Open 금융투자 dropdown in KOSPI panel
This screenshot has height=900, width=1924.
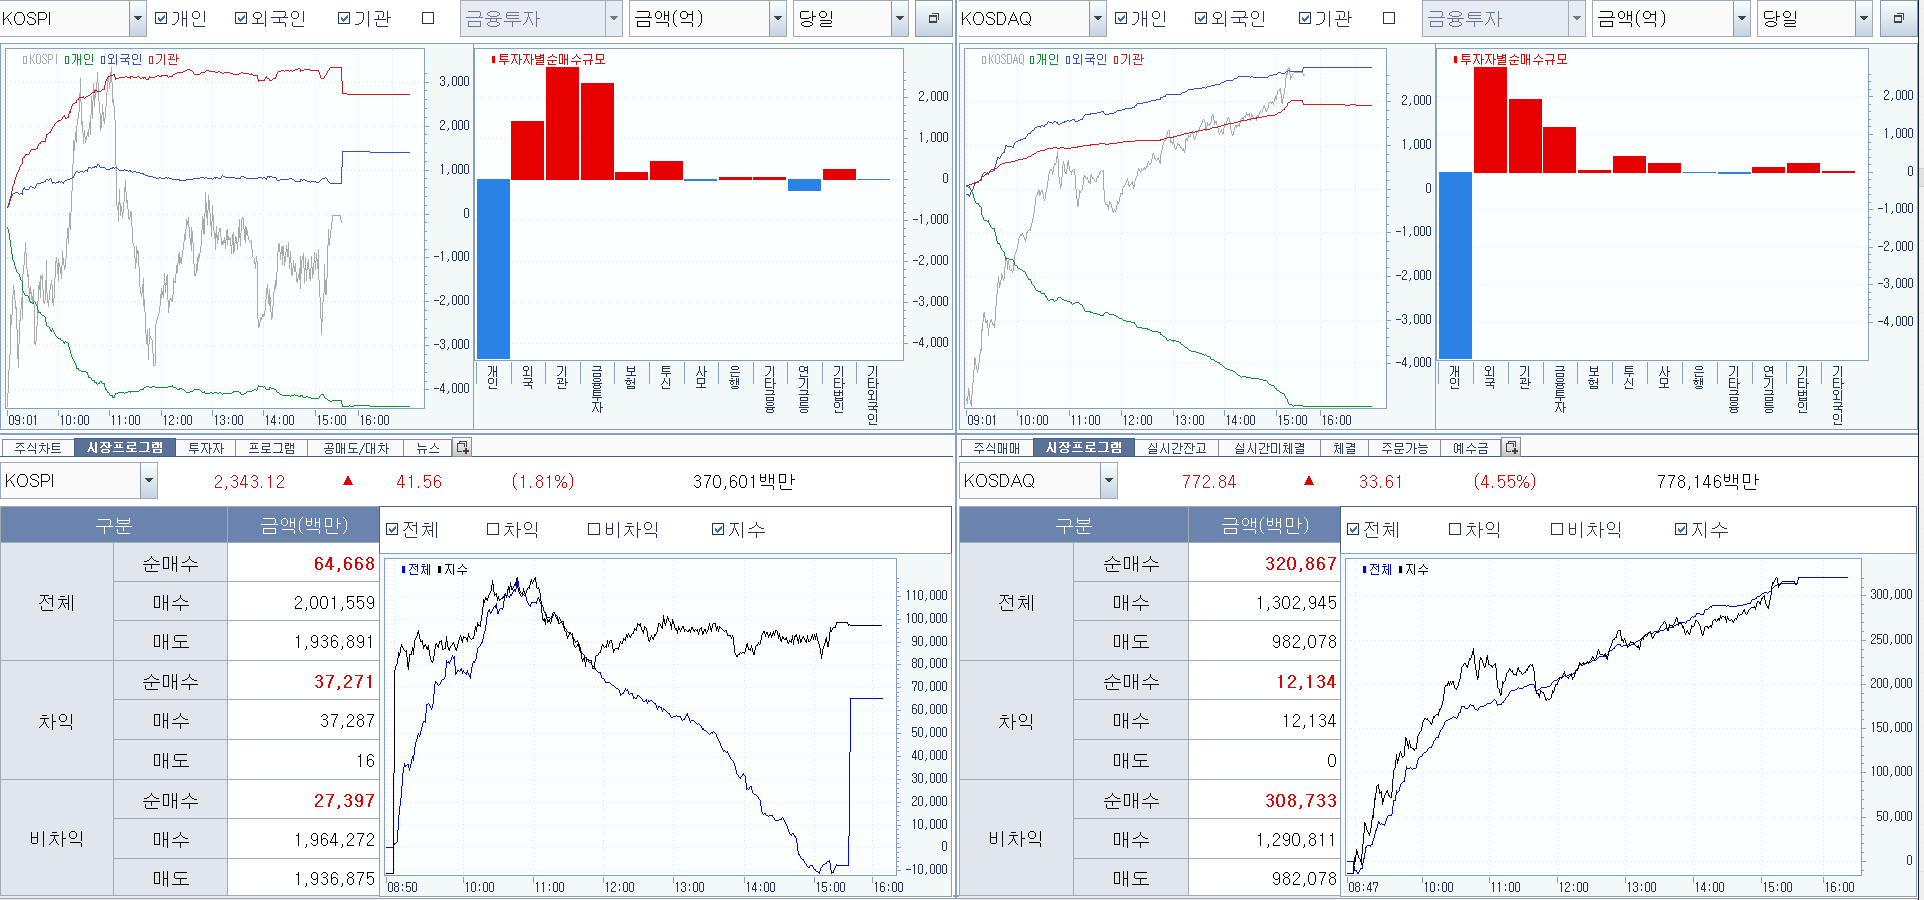coord(613,18)
